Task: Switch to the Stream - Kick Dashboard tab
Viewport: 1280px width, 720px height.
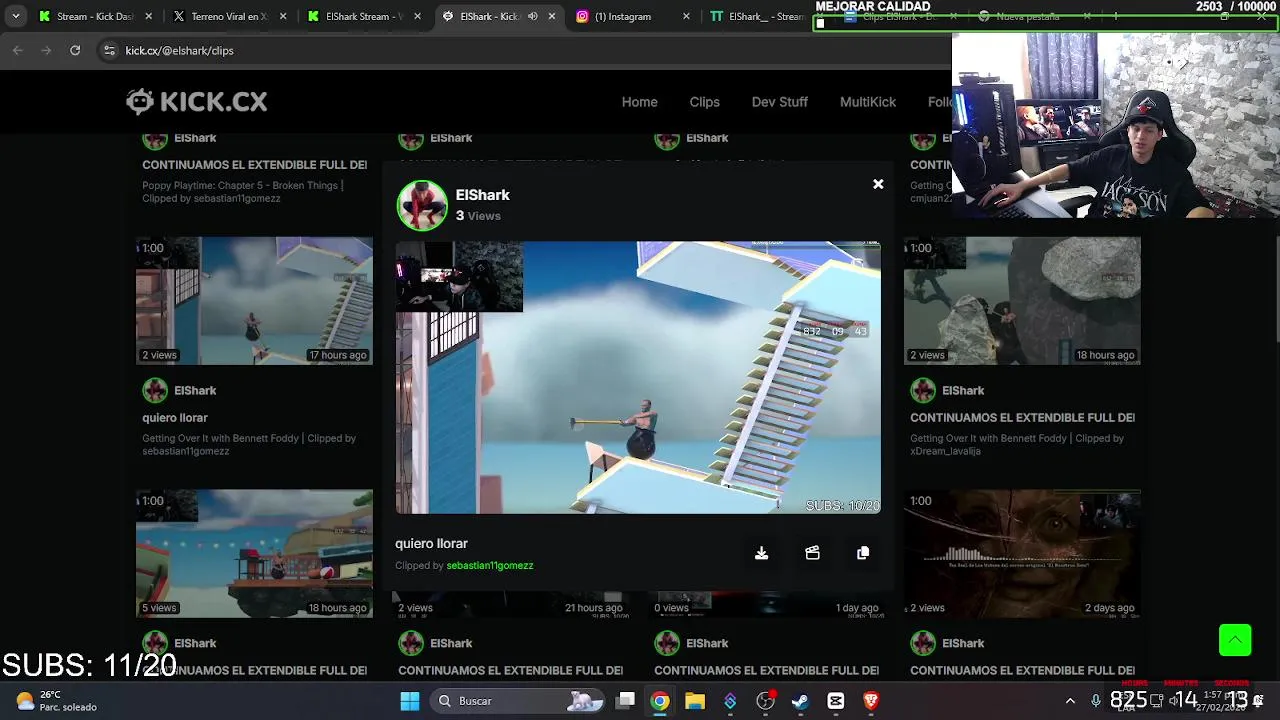Action: (94, 16)
